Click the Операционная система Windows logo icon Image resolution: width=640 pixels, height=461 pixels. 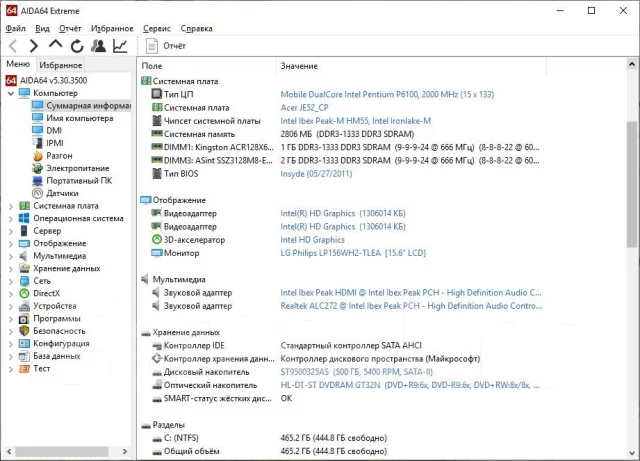coord(24,218)
